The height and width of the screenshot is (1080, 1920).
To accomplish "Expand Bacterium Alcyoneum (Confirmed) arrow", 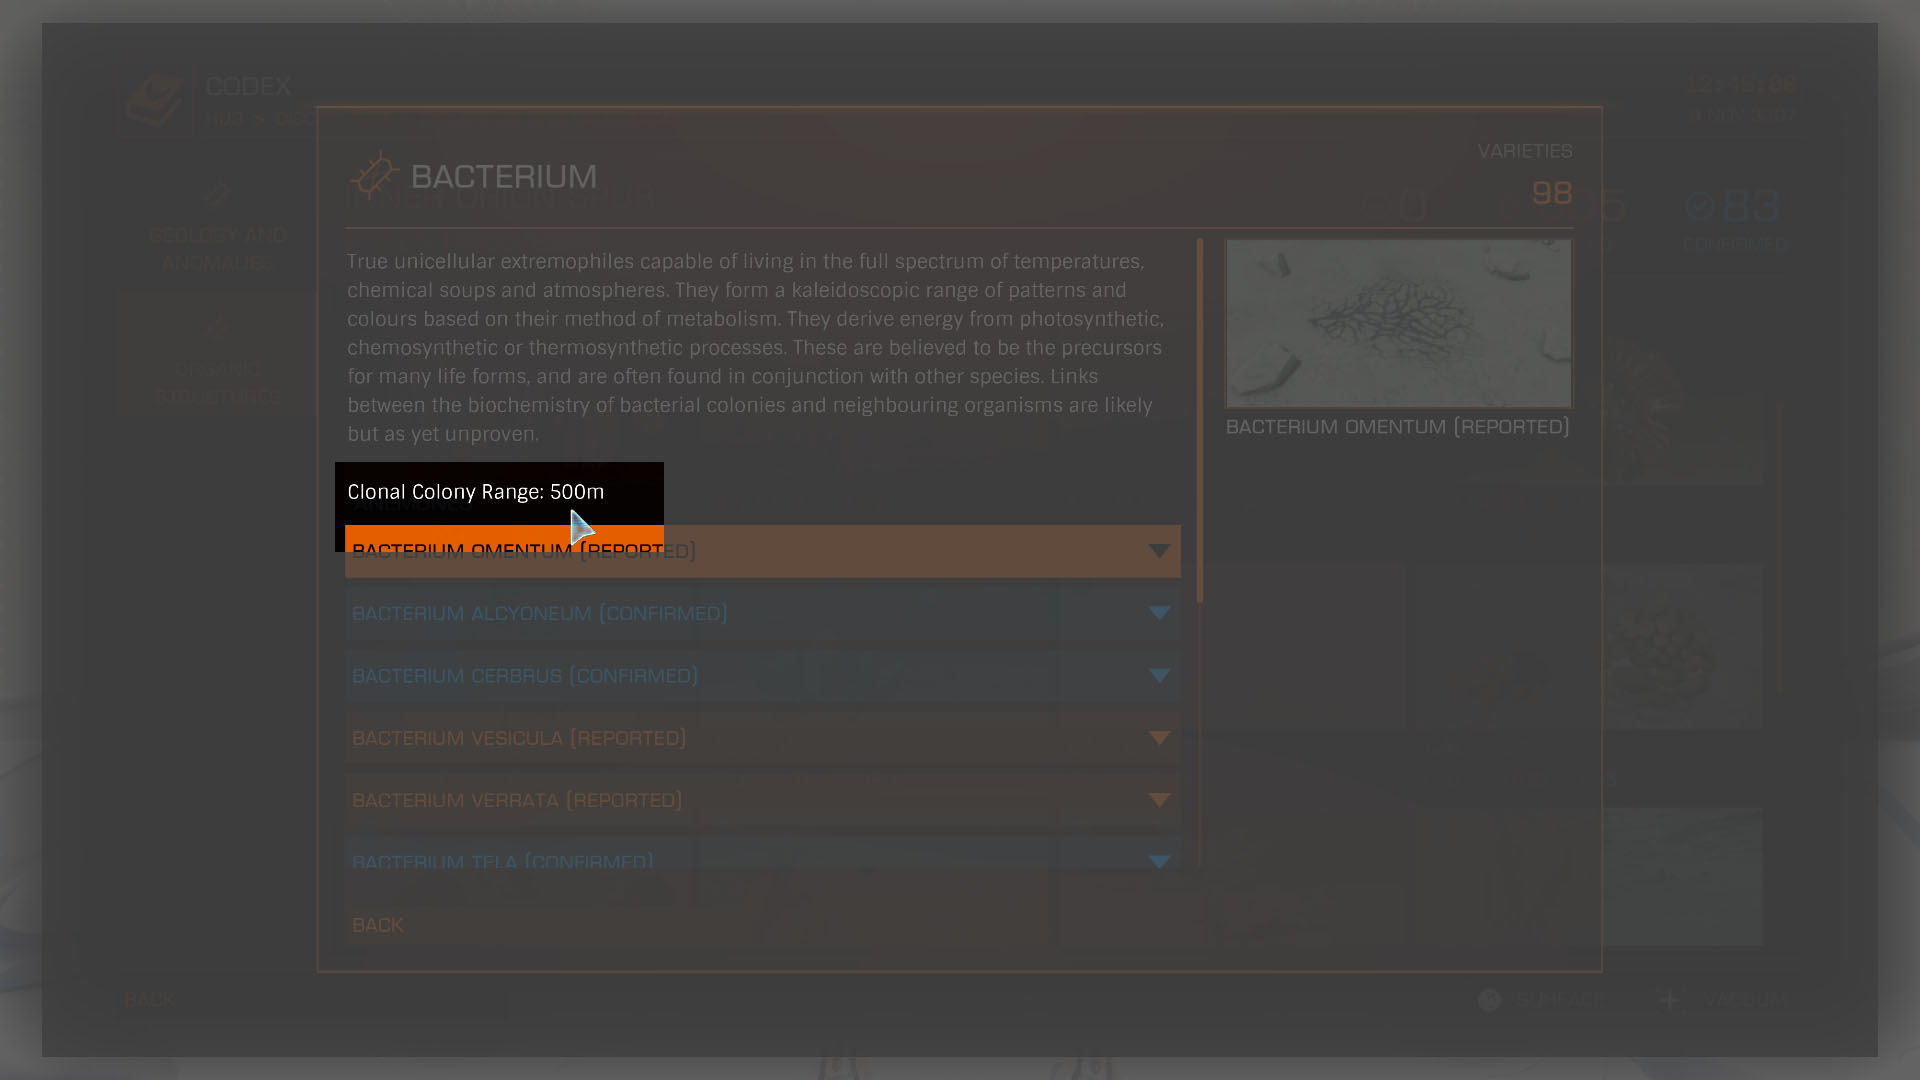I will pos(1159,613).
